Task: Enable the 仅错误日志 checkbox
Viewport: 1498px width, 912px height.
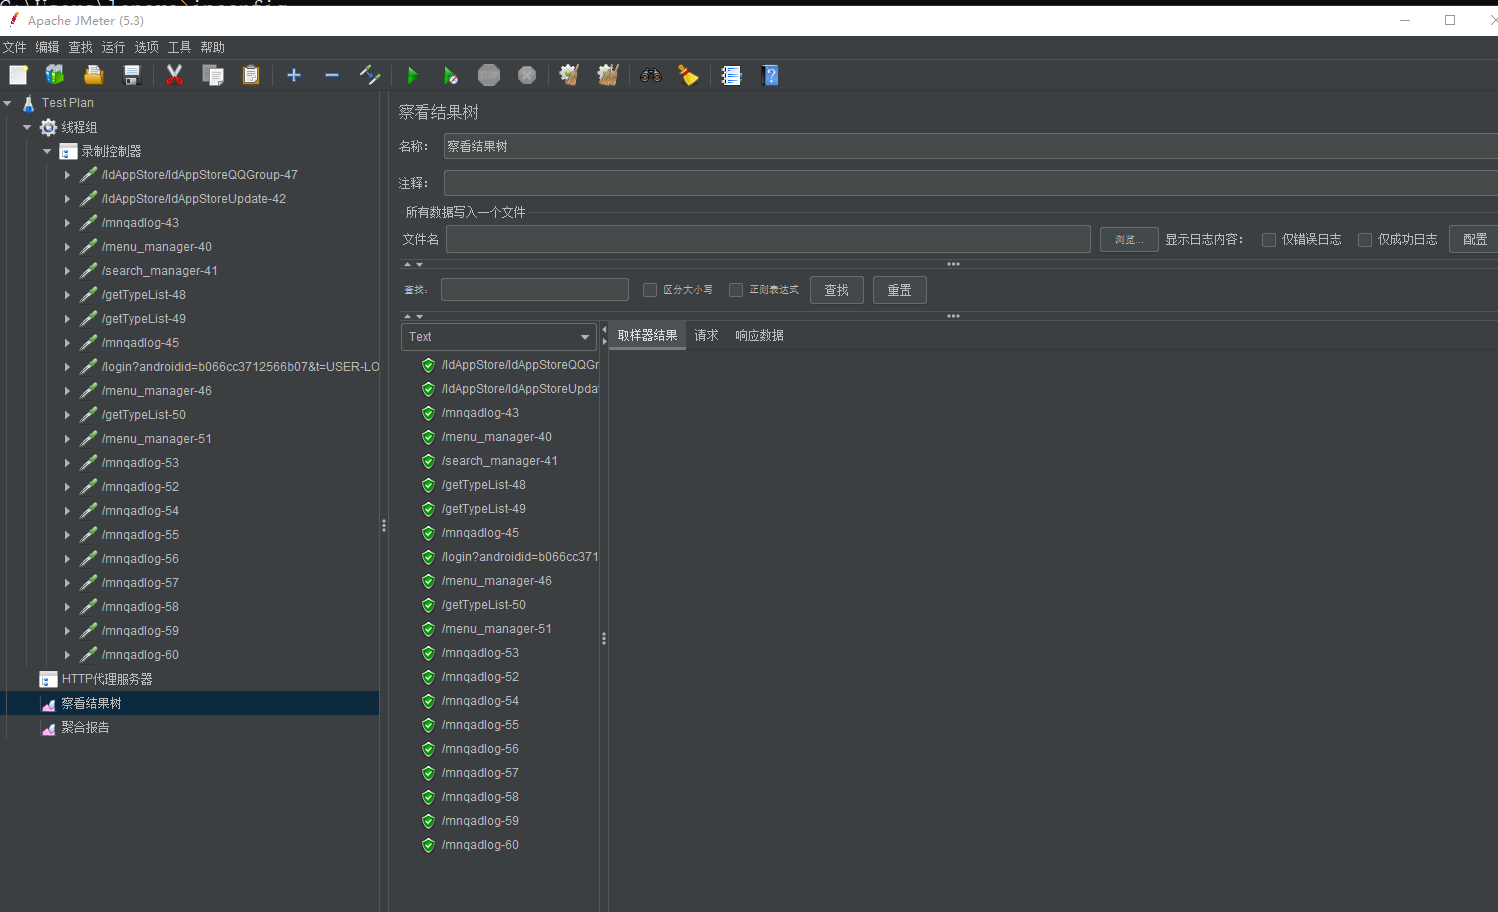Action: (x=1269, y=240)
